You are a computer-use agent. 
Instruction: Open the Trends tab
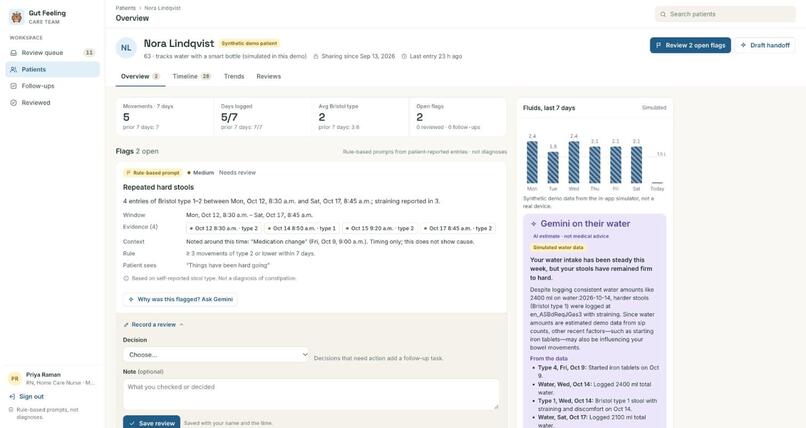(234, 77)
